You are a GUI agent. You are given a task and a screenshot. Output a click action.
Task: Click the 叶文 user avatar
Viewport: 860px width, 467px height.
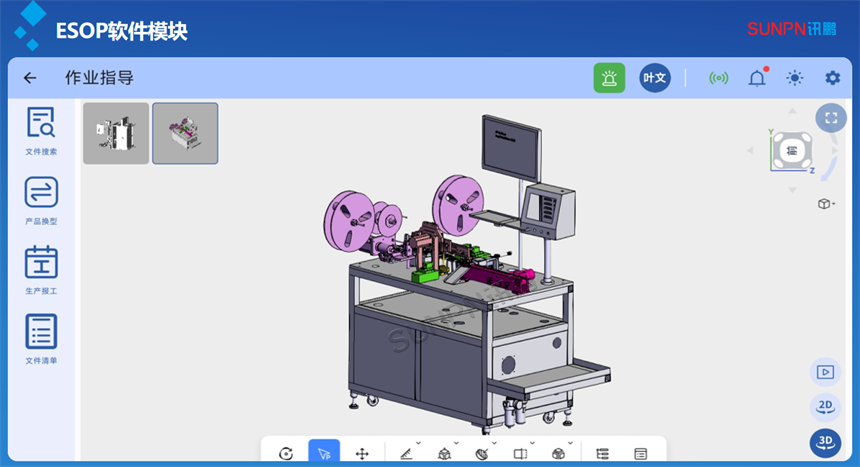[x=655, y=78]
